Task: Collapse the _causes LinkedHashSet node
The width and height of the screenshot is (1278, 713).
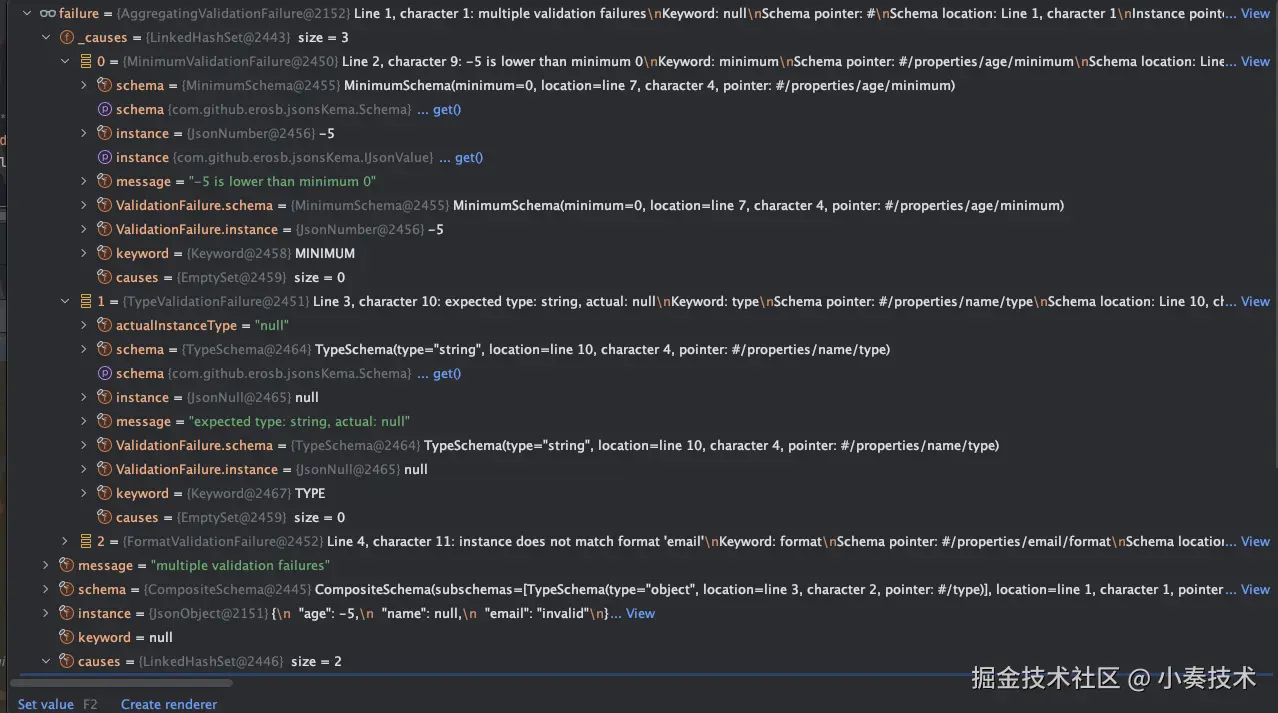Action: (46, 37)
